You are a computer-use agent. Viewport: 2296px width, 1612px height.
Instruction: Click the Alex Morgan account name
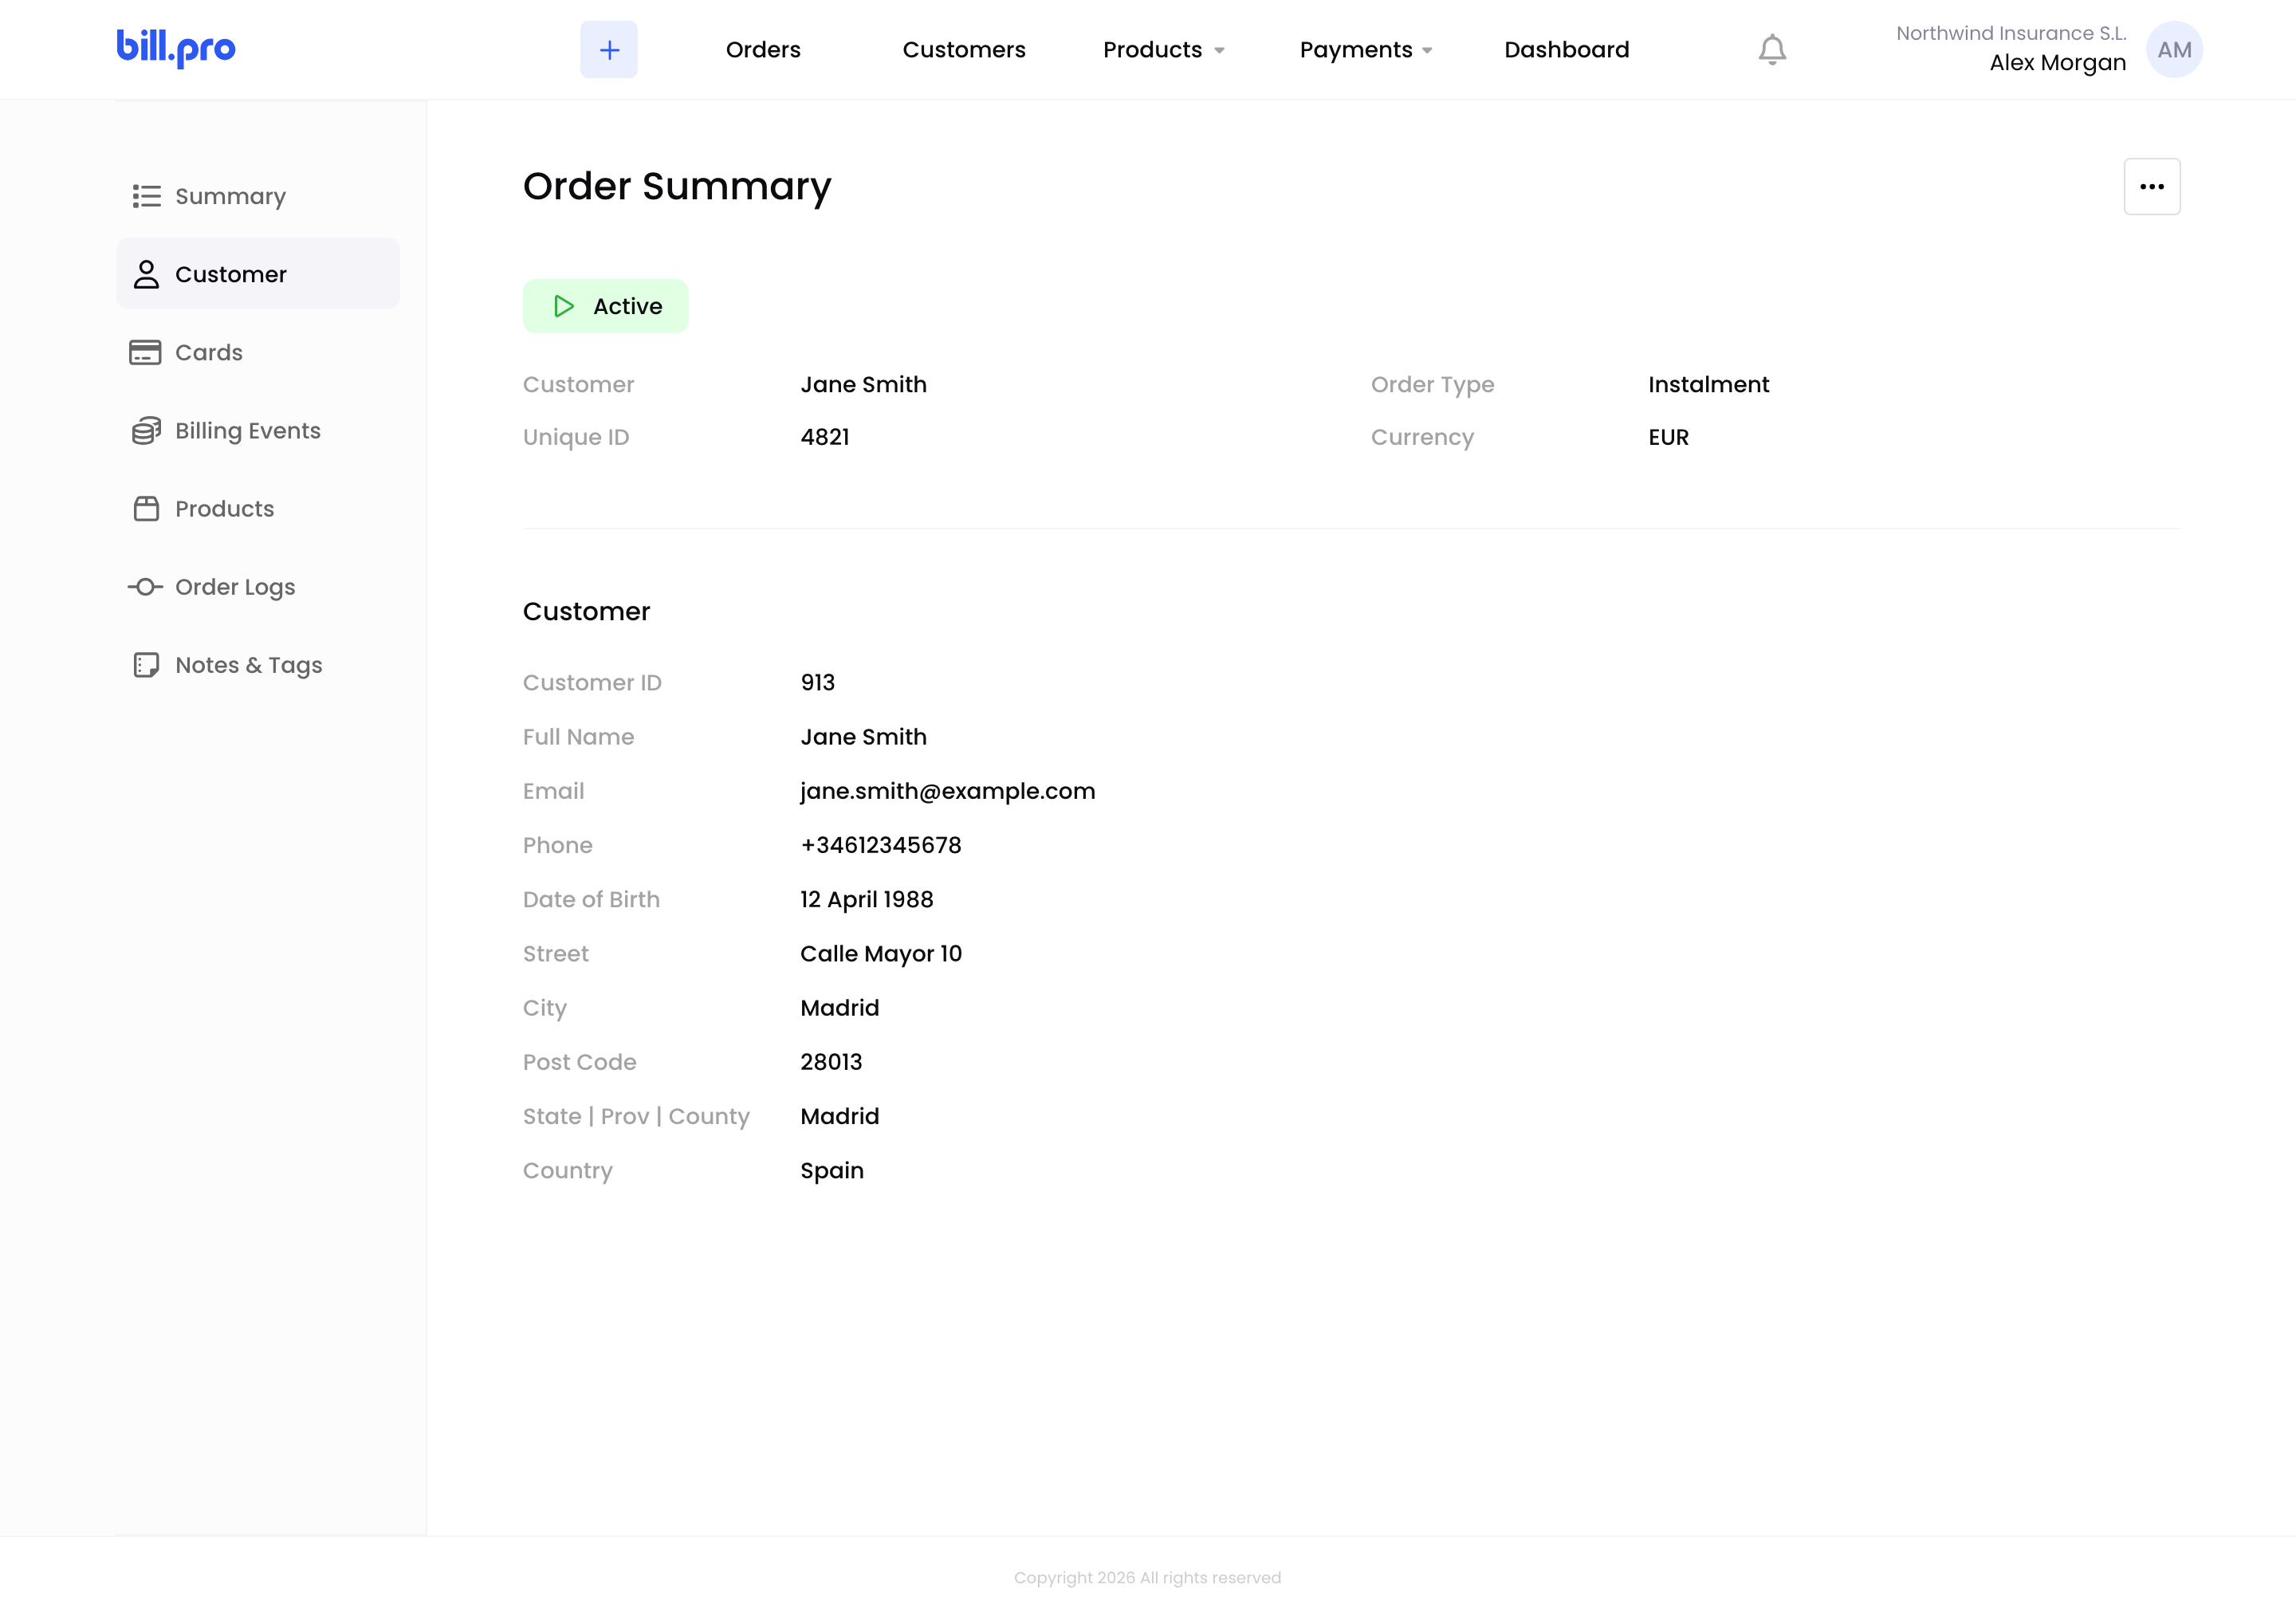(2057, 62)
